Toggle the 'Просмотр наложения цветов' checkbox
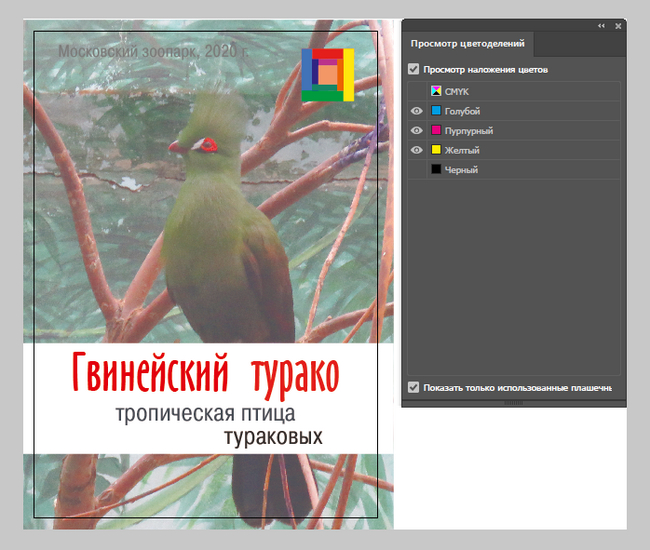This screenshot has height=550, width=650. [x=413, y=69]
